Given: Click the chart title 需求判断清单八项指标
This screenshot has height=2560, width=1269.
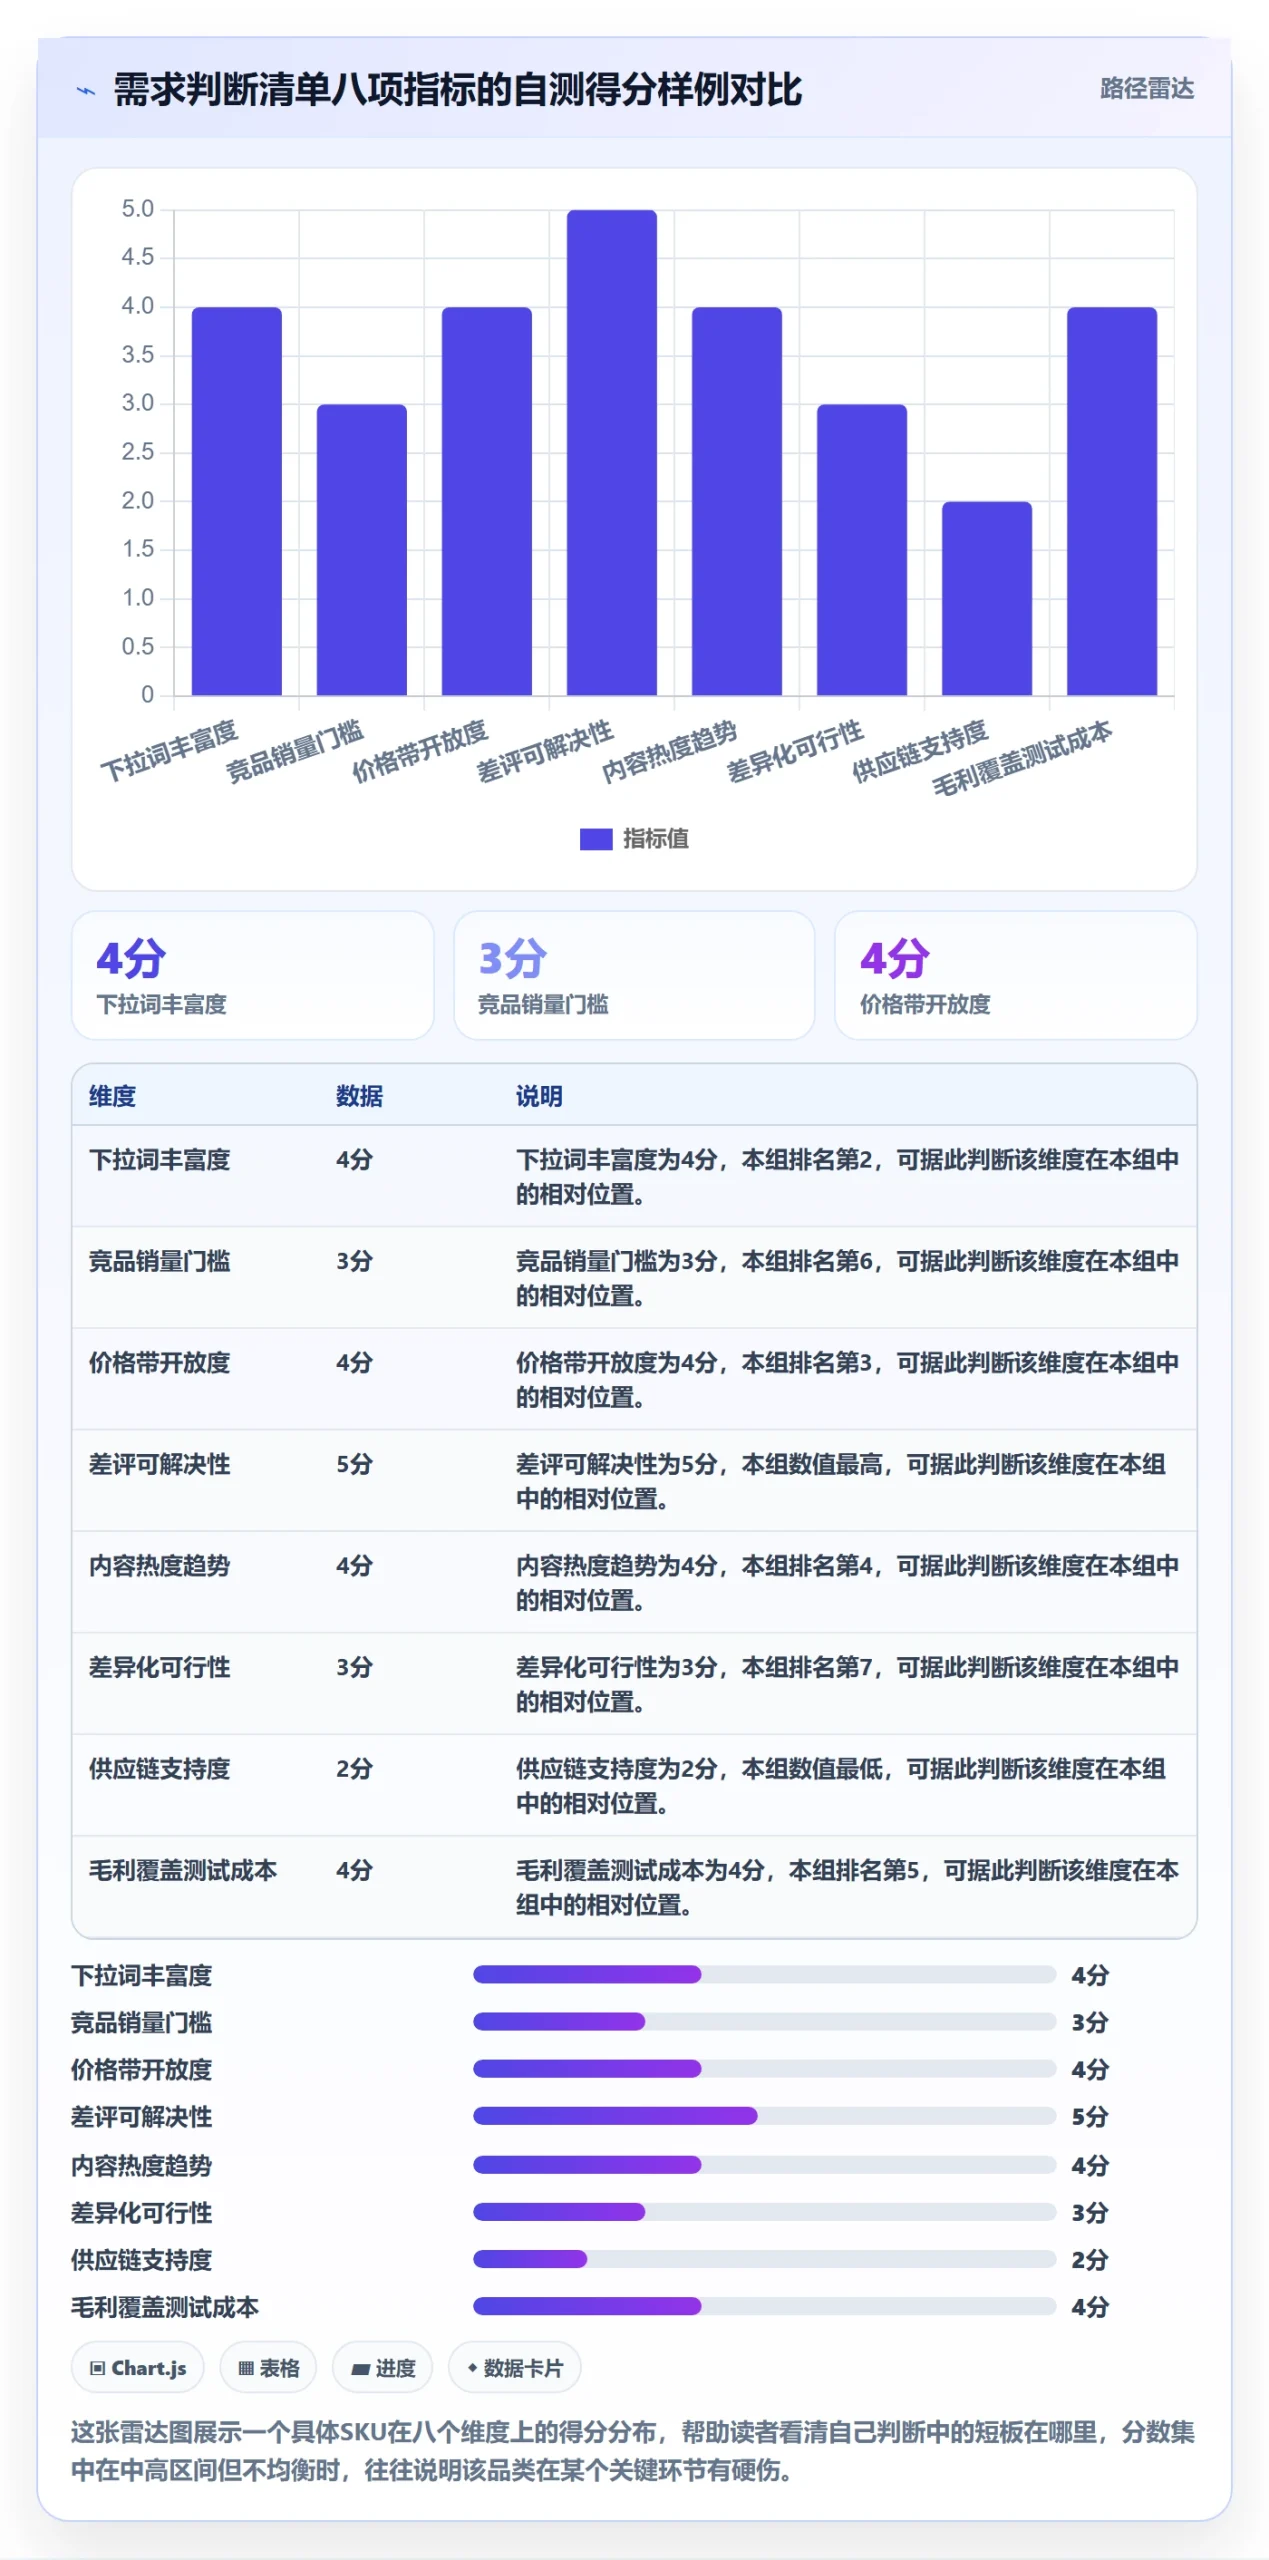Looking at the screenshot, I should [457, 90].
